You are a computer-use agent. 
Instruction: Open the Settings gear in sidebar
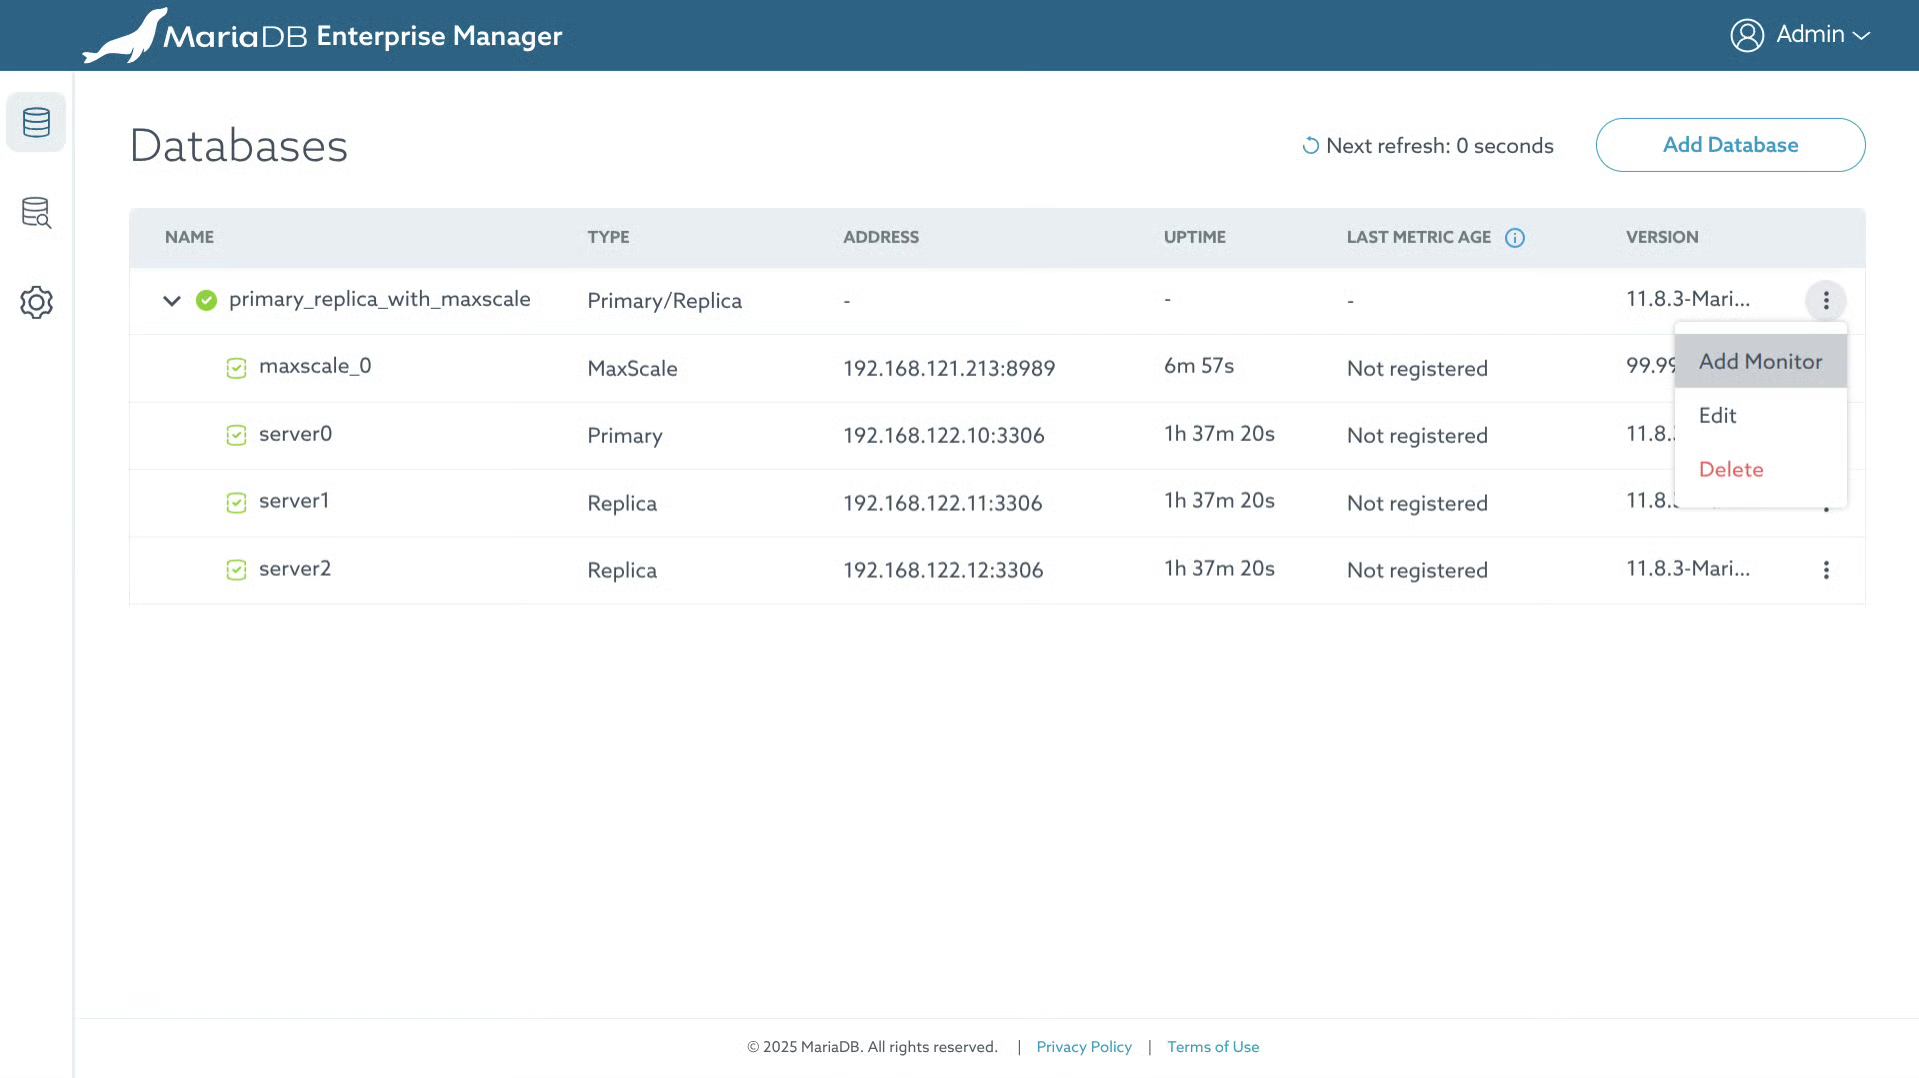[x=36, y=302]
